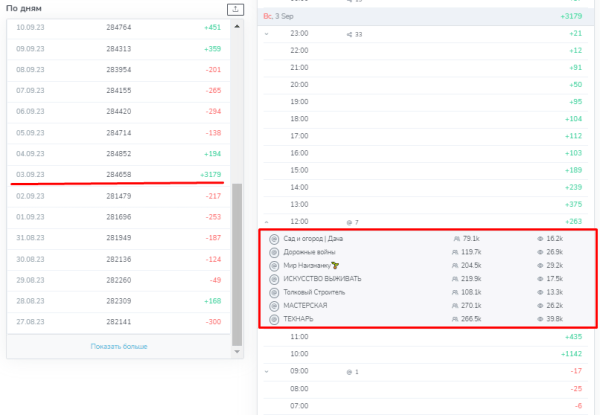Collapse the 12:00 hour row chevron
Screen dimensions: 600x415
coord(267,221)
